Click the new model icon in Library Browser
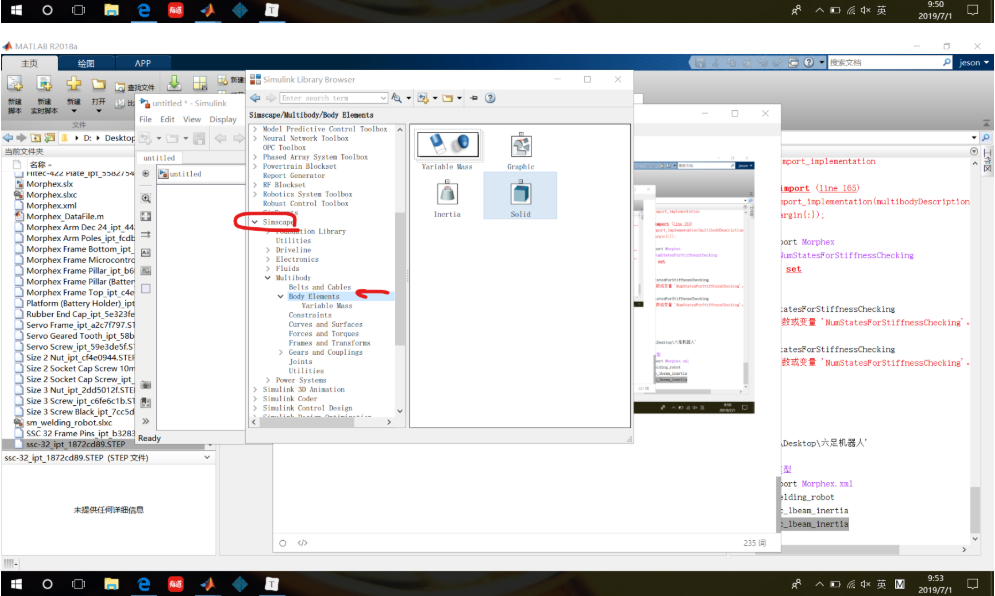The width and height of the screenshot is (995, 596). (x=423, y=98)
